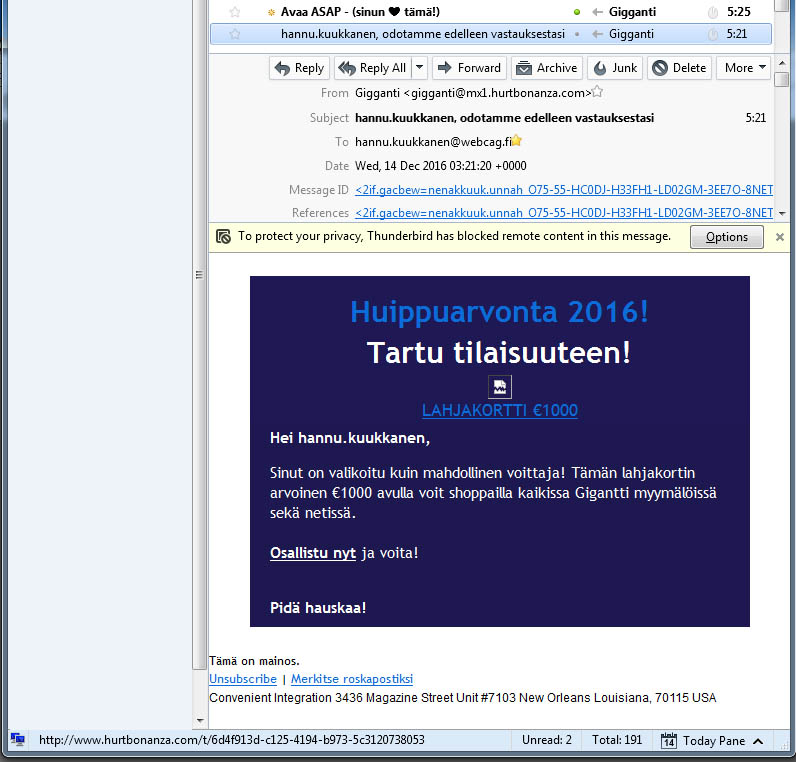Click the star next to recipient address

pyautogui.click(x=517, y=141)
